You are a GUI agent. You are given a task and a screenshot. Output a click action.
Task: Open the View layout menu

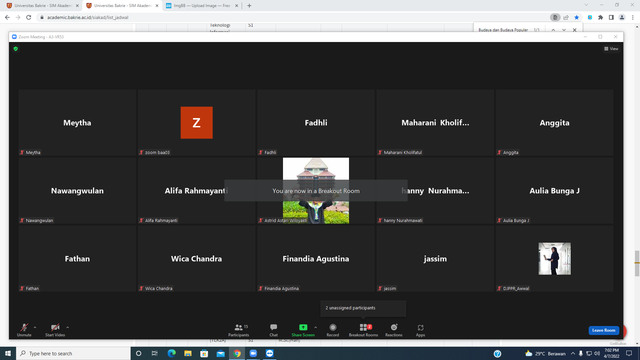coord(611,49)
